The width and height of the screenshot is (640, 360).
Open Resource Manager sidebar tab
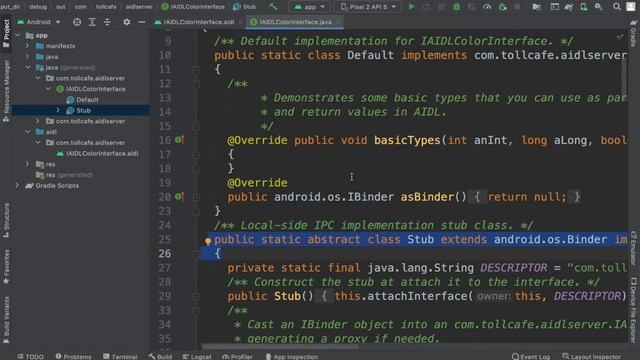point(6,91)
